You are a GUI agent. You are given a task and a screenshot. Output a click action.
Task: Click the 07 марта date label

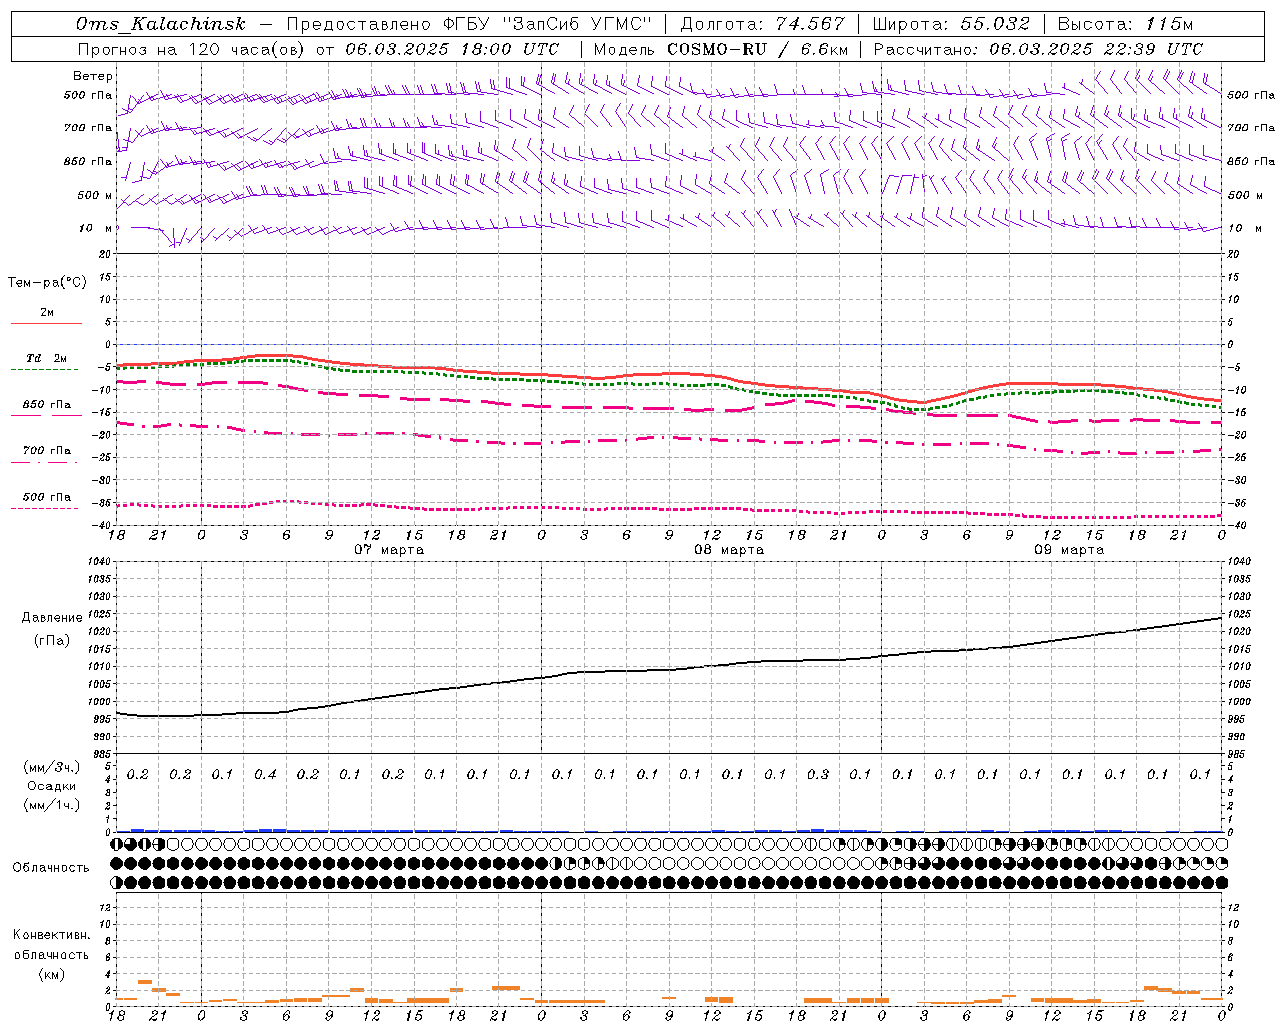[389, 550]
